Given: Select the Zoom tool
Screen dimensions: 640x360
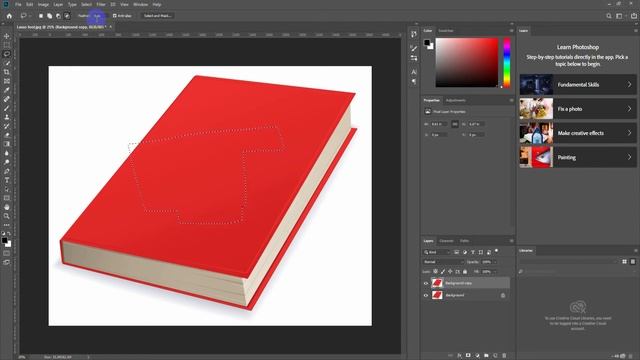Looking at the screenshot, I should pyautogui.click(x=7, y=216).
